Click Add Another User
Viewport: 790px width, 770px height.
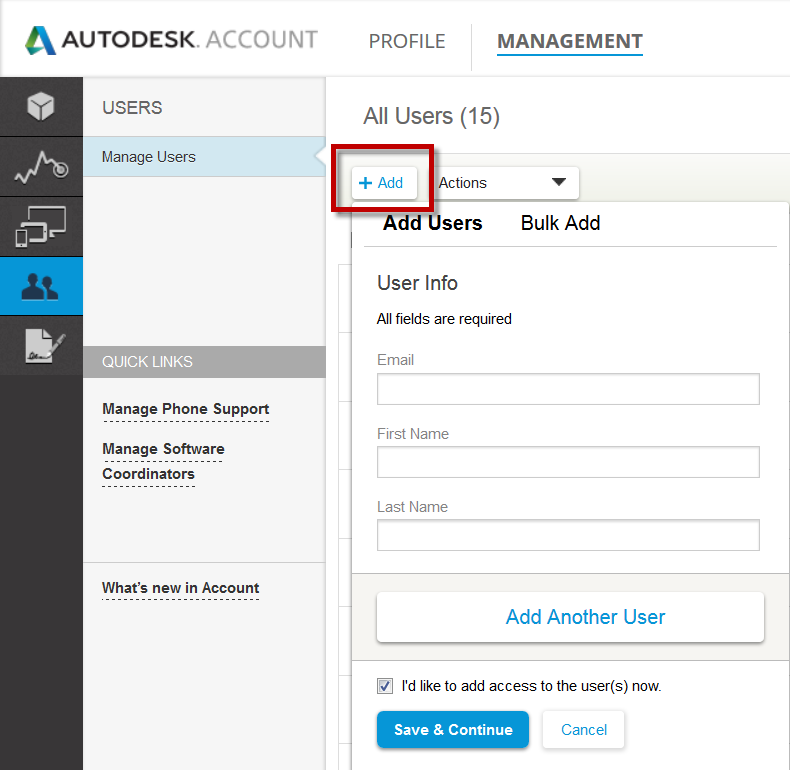[x=570, y=617]
